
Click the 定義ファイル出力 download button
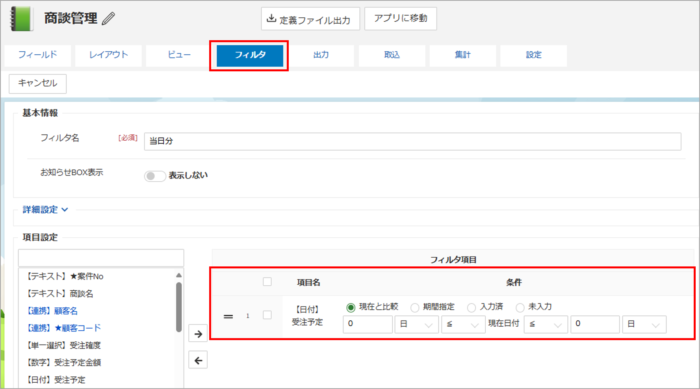pos(310,19)
